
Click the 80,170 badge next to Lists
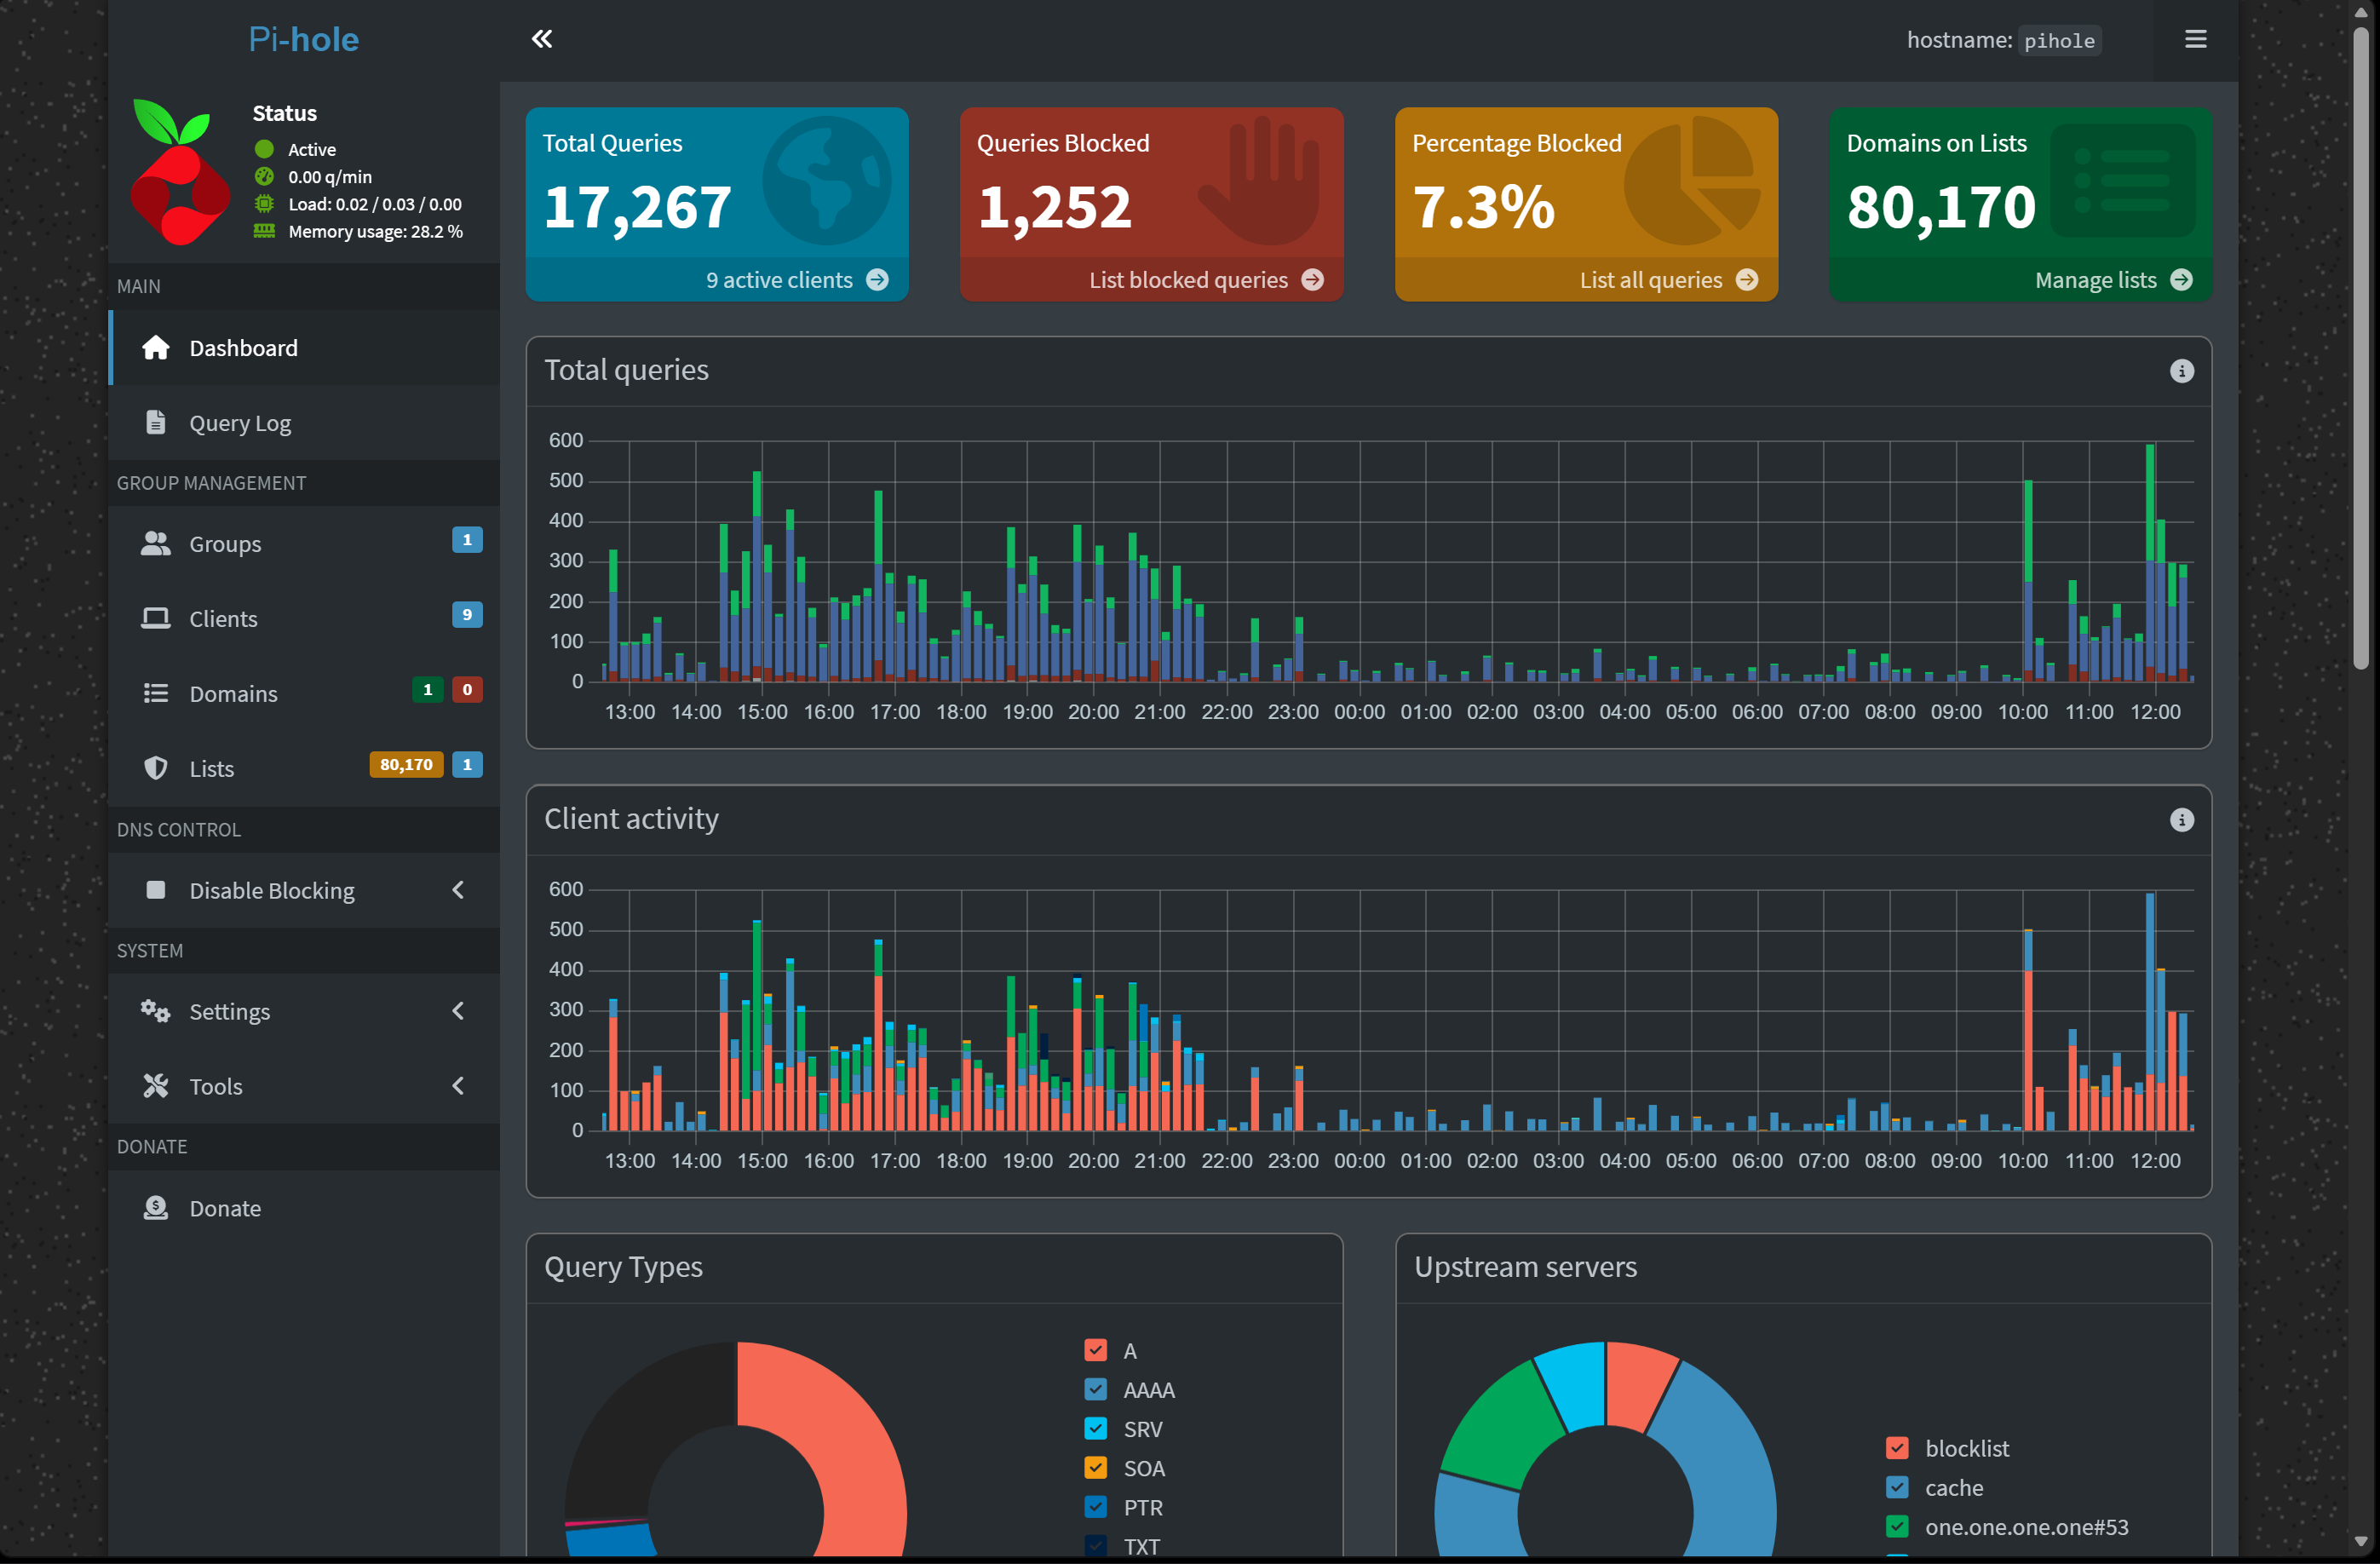(405, 764)
